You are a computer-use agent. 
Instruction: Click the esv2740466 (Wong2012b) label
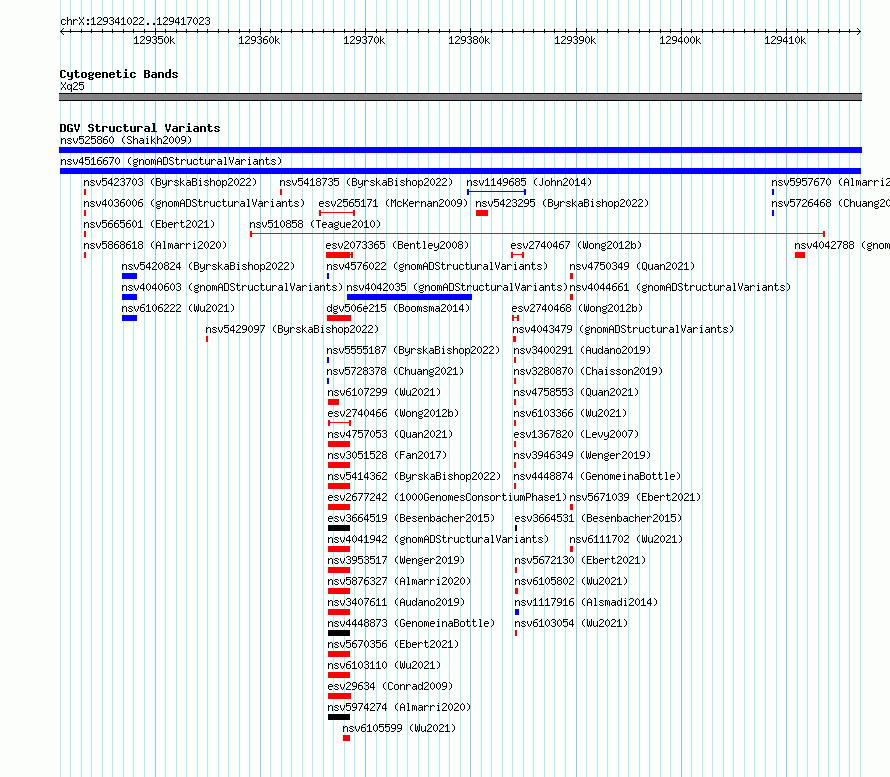393,413
